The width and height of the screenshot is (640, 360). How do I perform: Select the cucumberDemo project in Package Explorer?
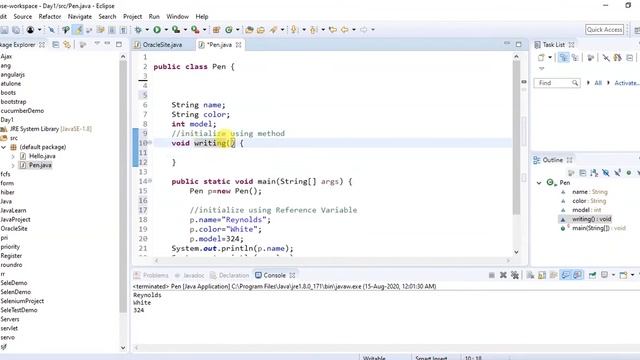pos(22,111)
